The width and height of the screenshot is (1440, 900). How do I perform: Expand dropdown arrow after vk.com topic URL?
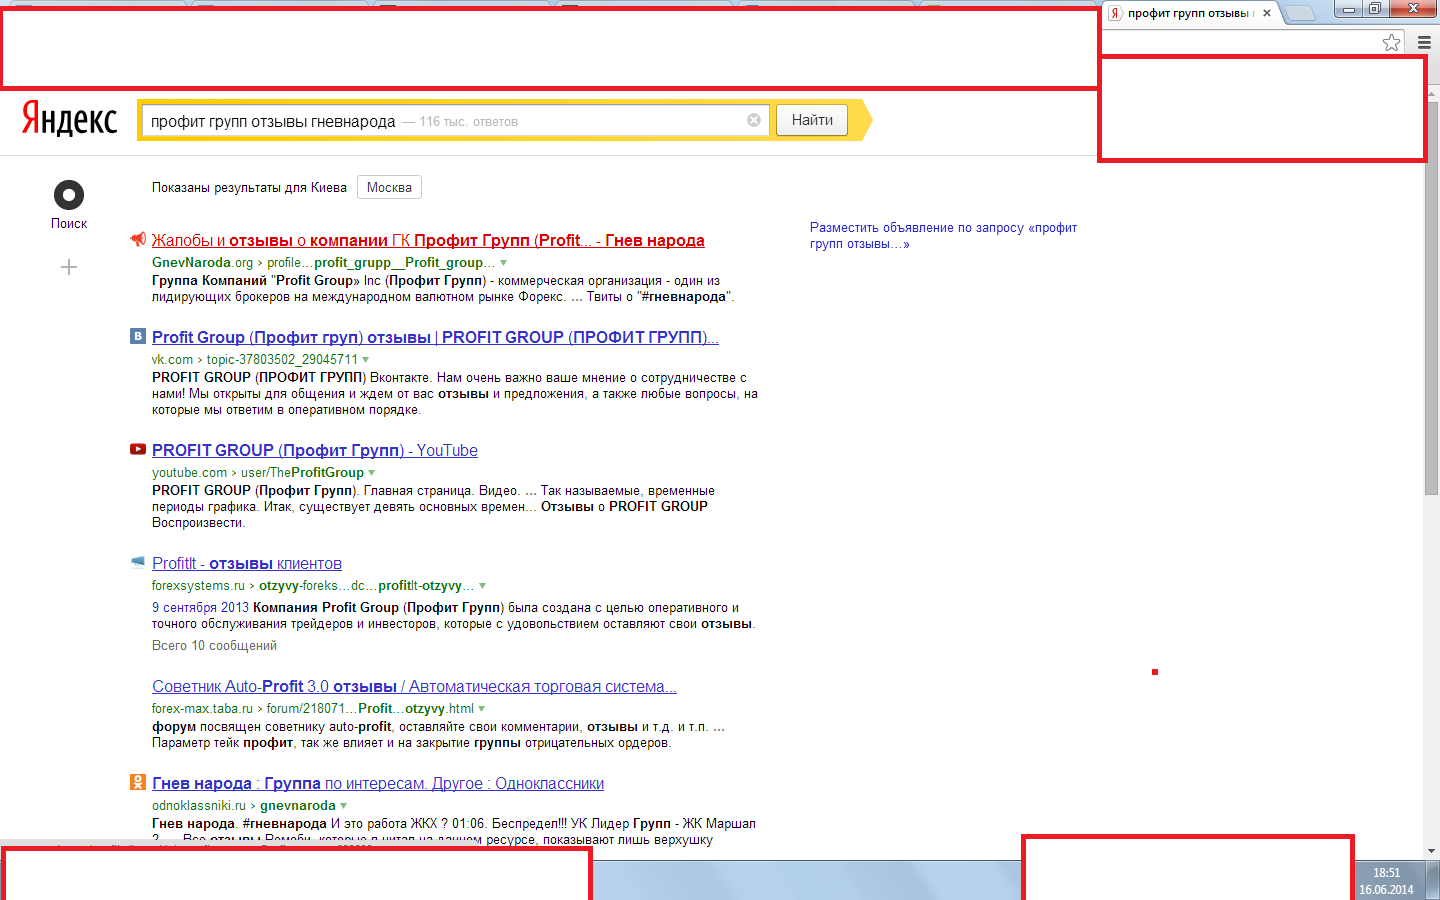[x=365, y=360]
